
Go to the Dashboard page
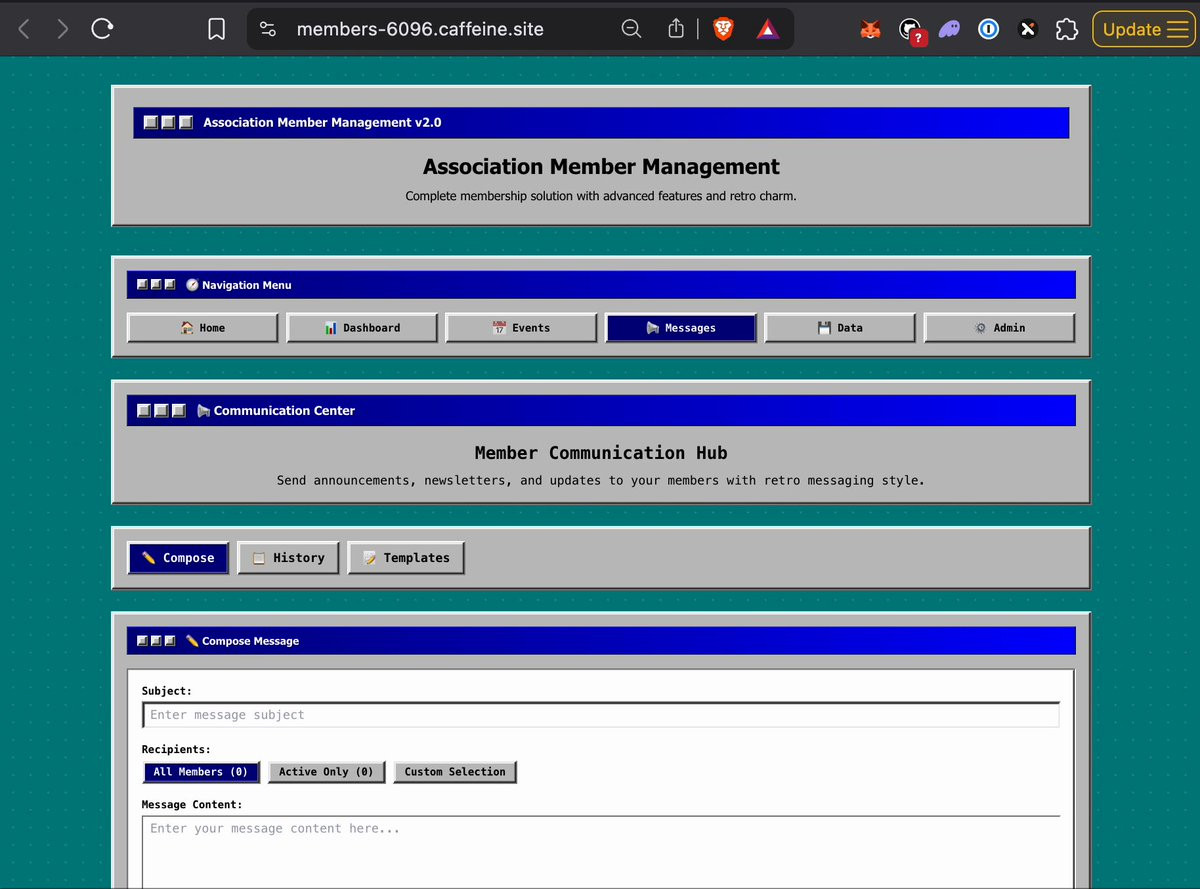(x=362, y=328)
